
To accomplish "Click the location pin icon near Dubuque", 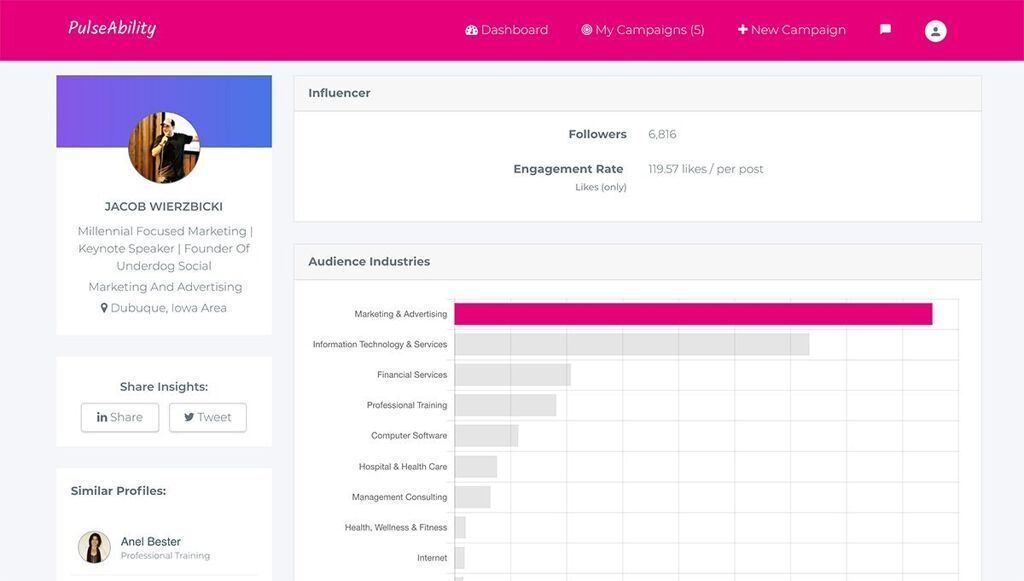I will tap(104, 307).
